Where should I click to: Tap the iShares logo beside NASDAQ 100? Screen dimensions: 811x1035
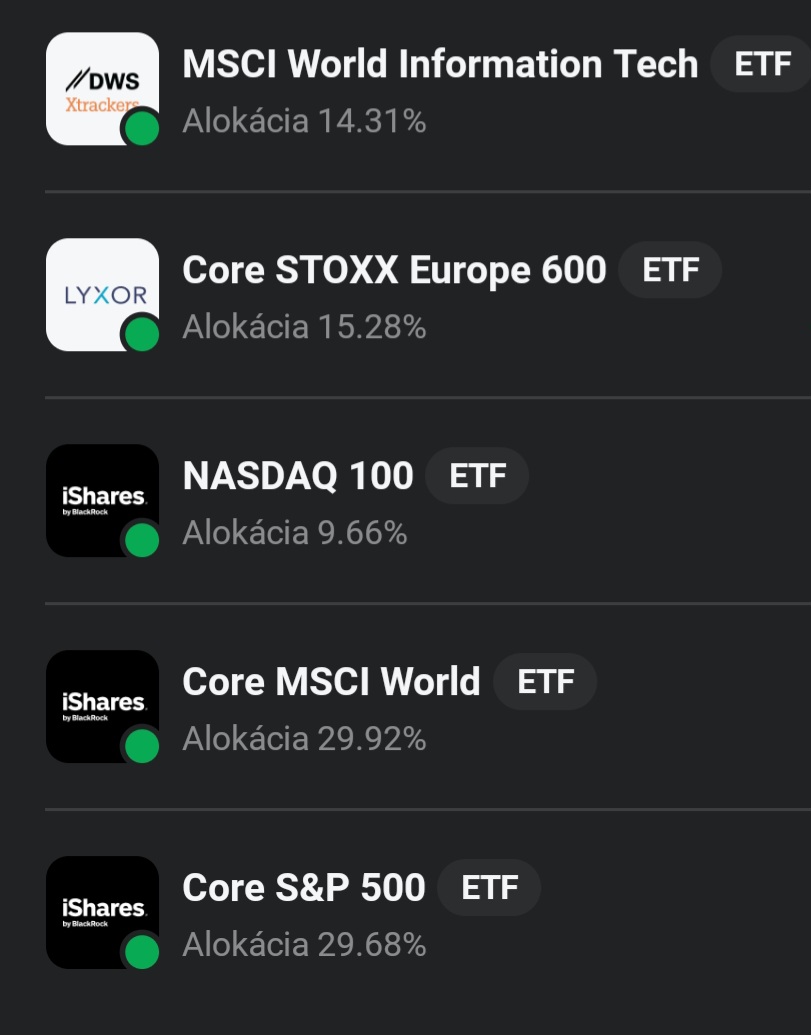[x=101, y=498]
